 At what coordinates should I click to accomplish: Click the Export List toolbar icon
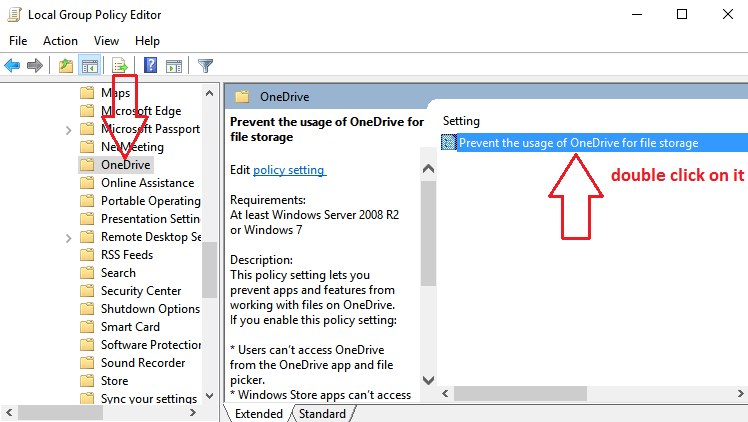pos(120,65)
